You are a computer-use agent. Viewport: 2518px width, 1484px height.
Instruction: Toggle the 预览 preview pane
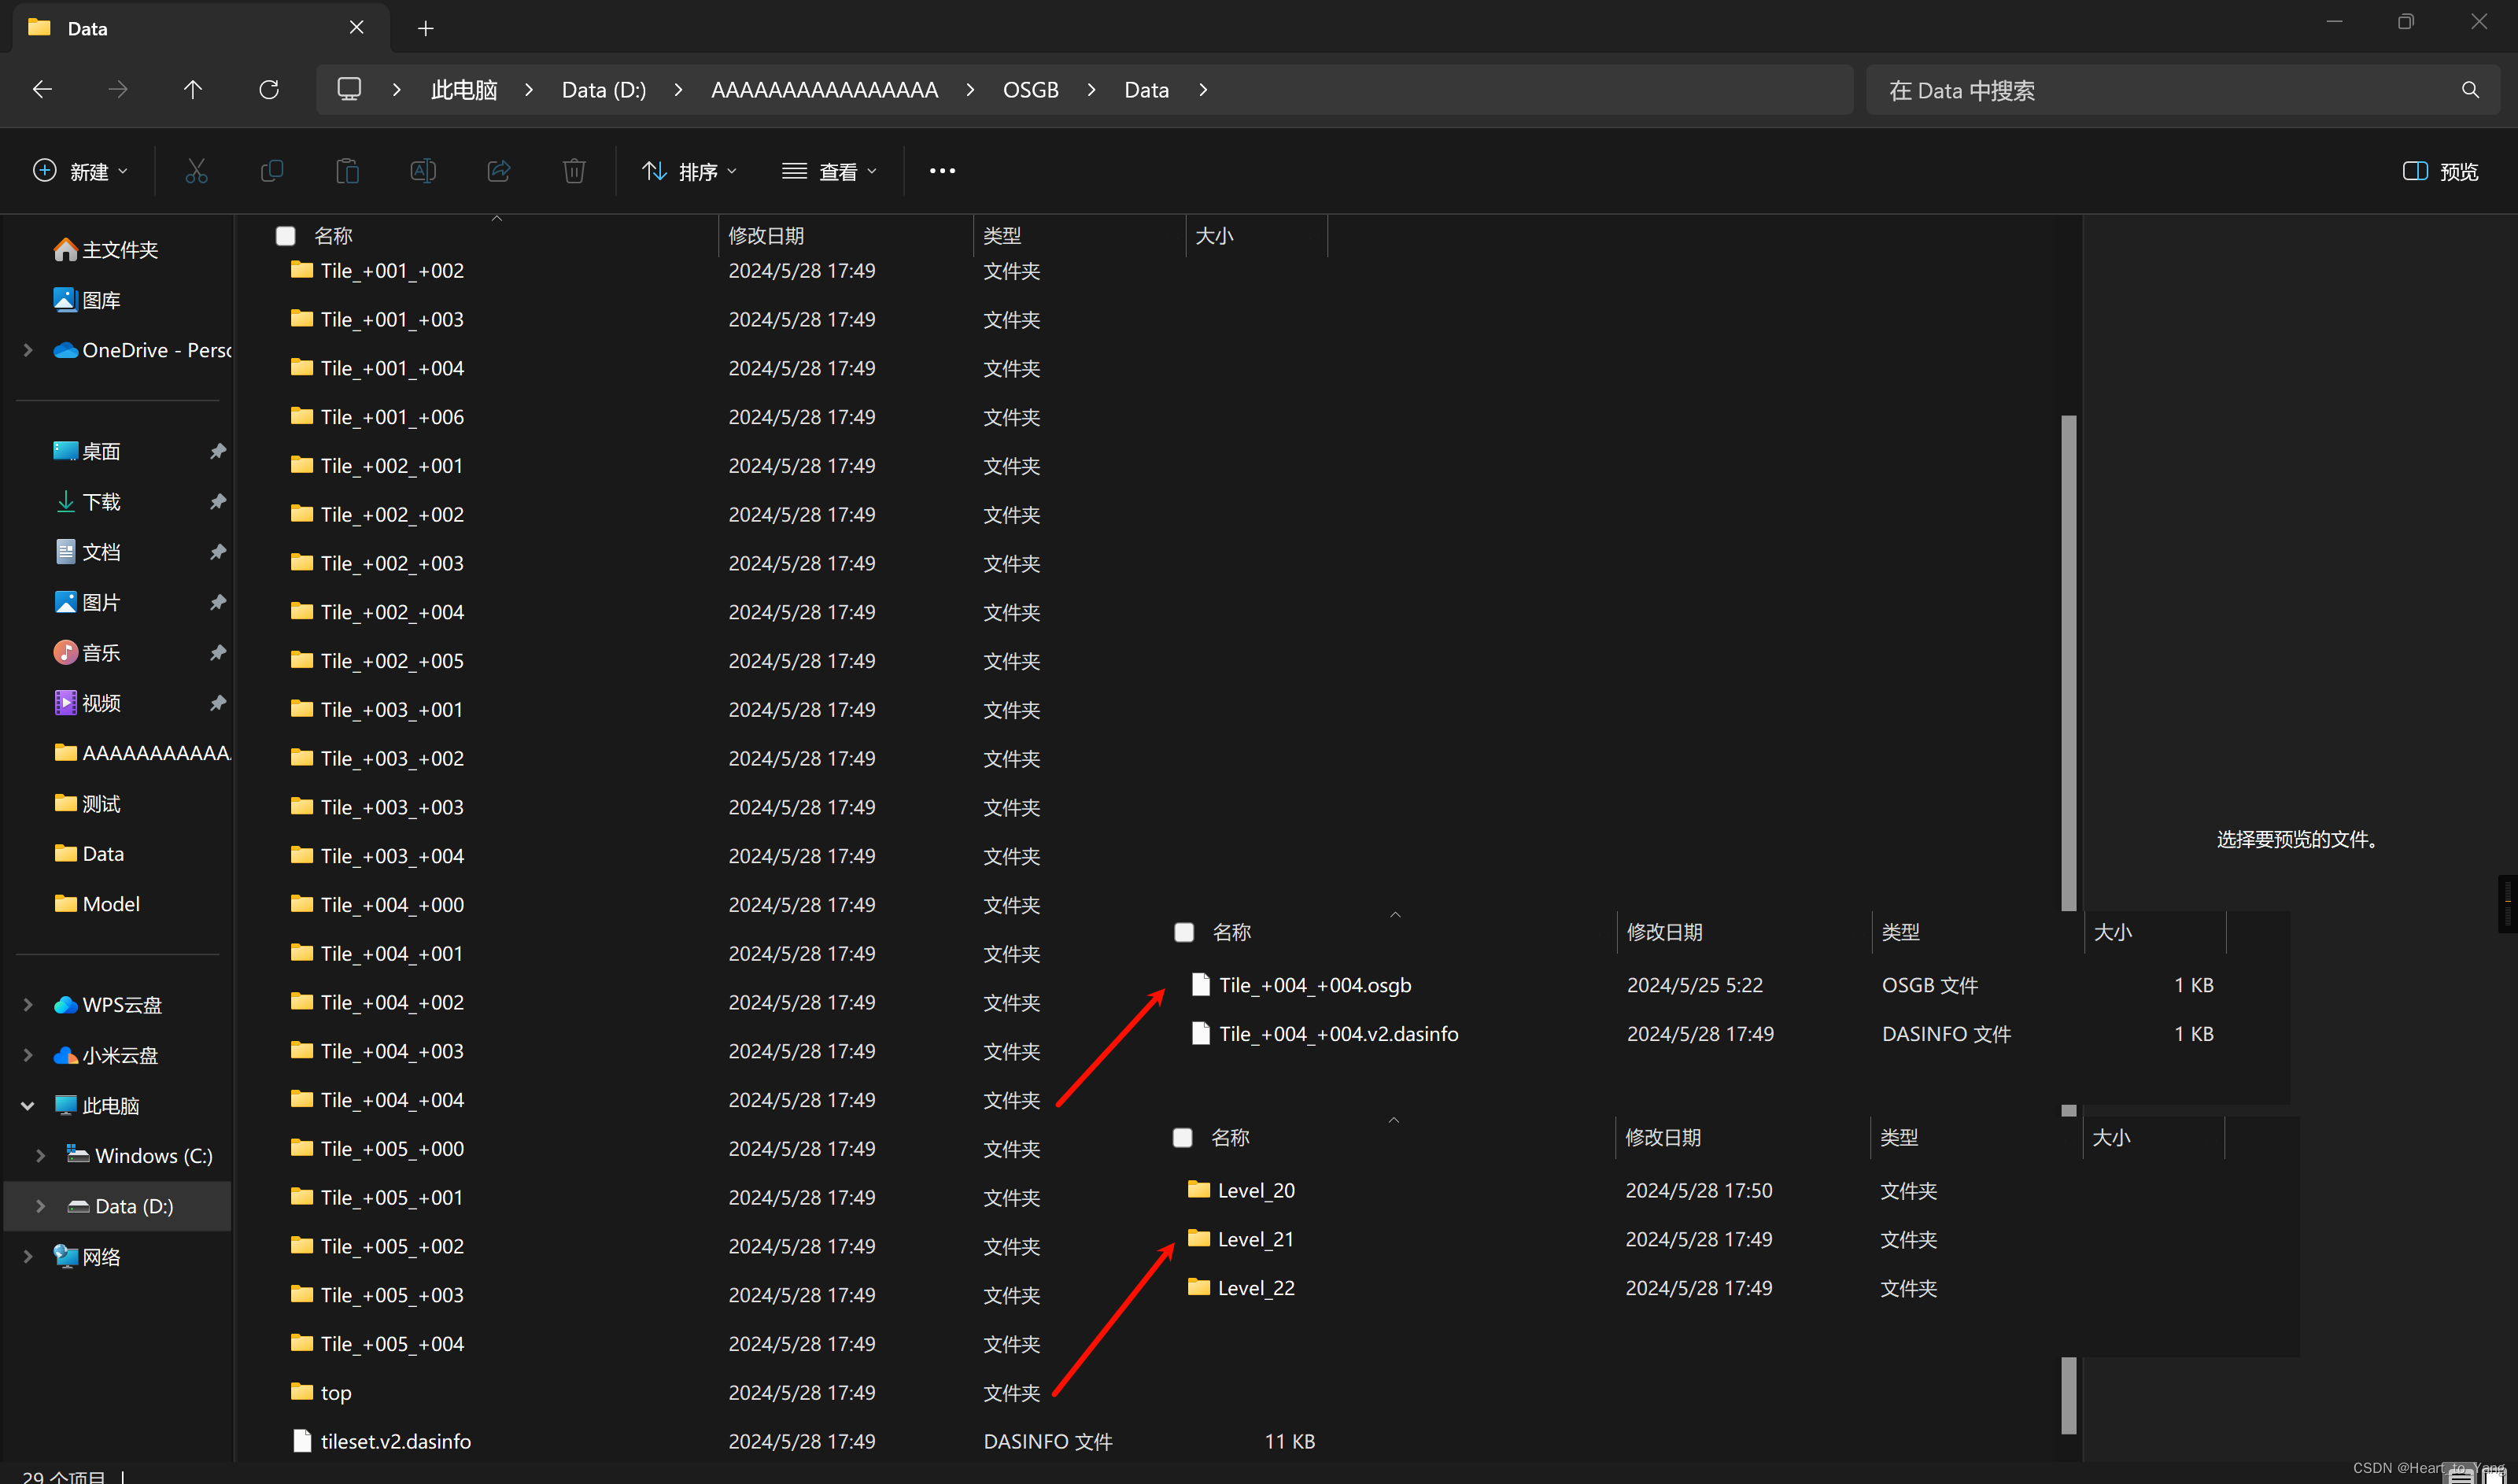coord(2440,171)
